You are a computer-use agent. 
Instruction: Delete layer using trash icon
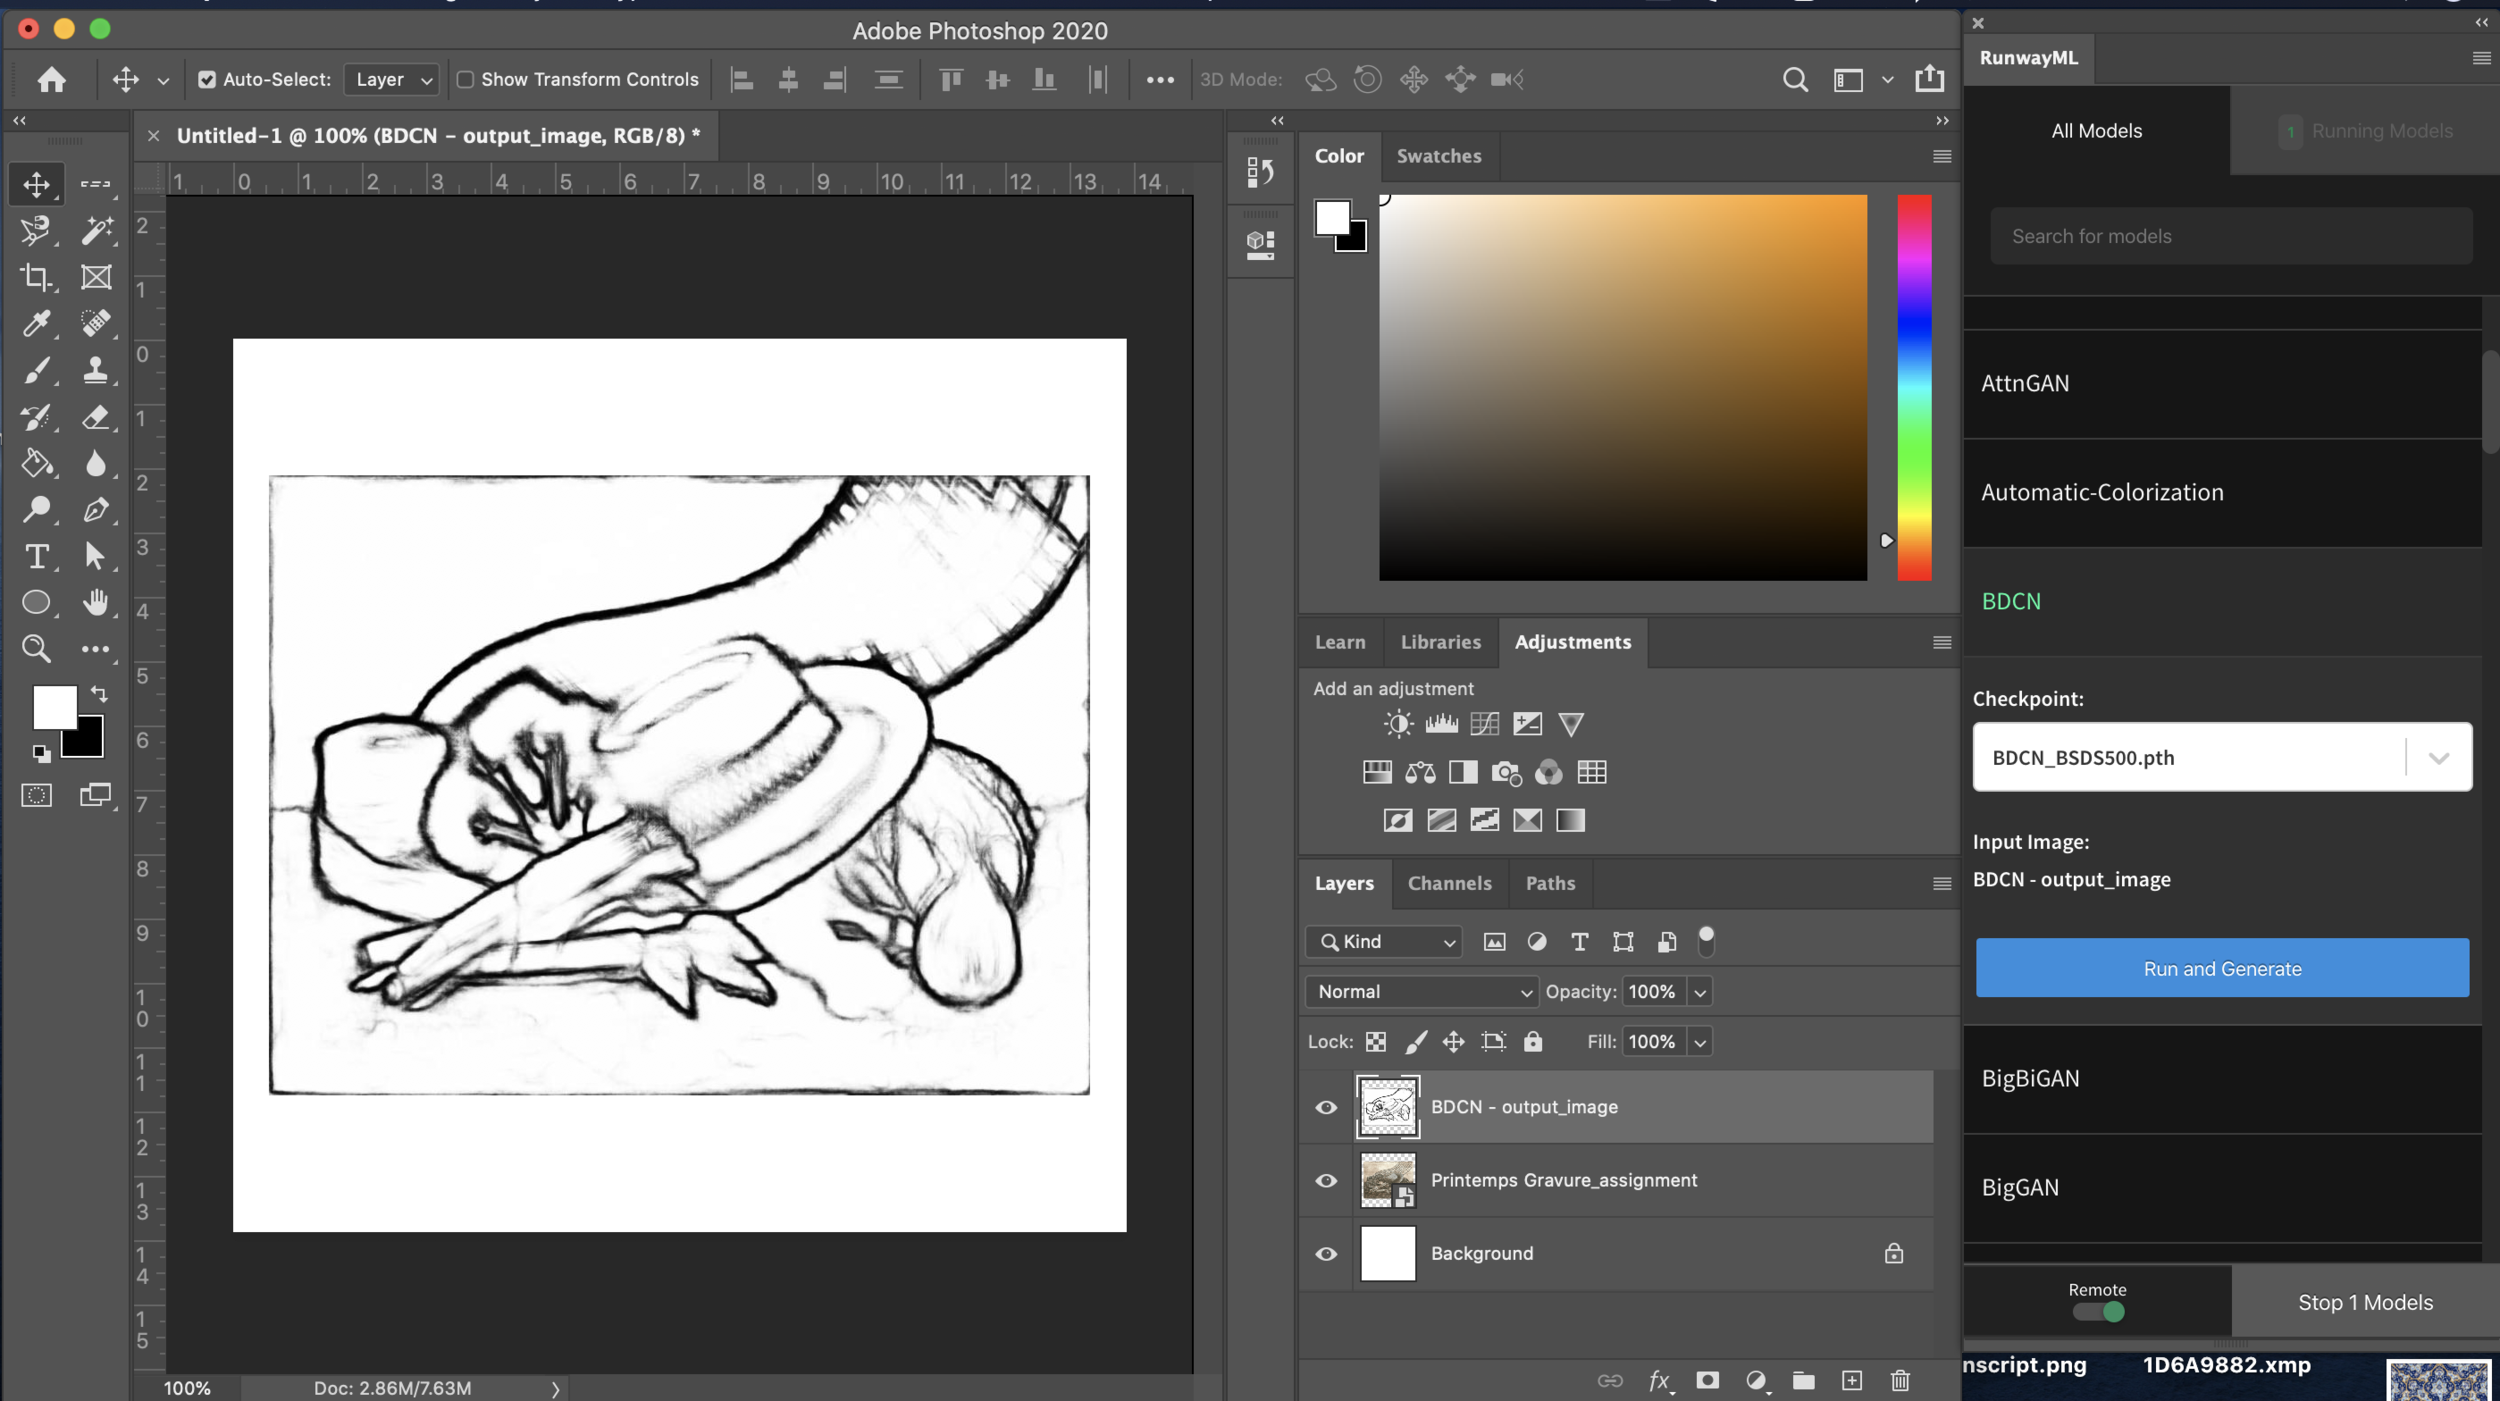[1900, 1381]
